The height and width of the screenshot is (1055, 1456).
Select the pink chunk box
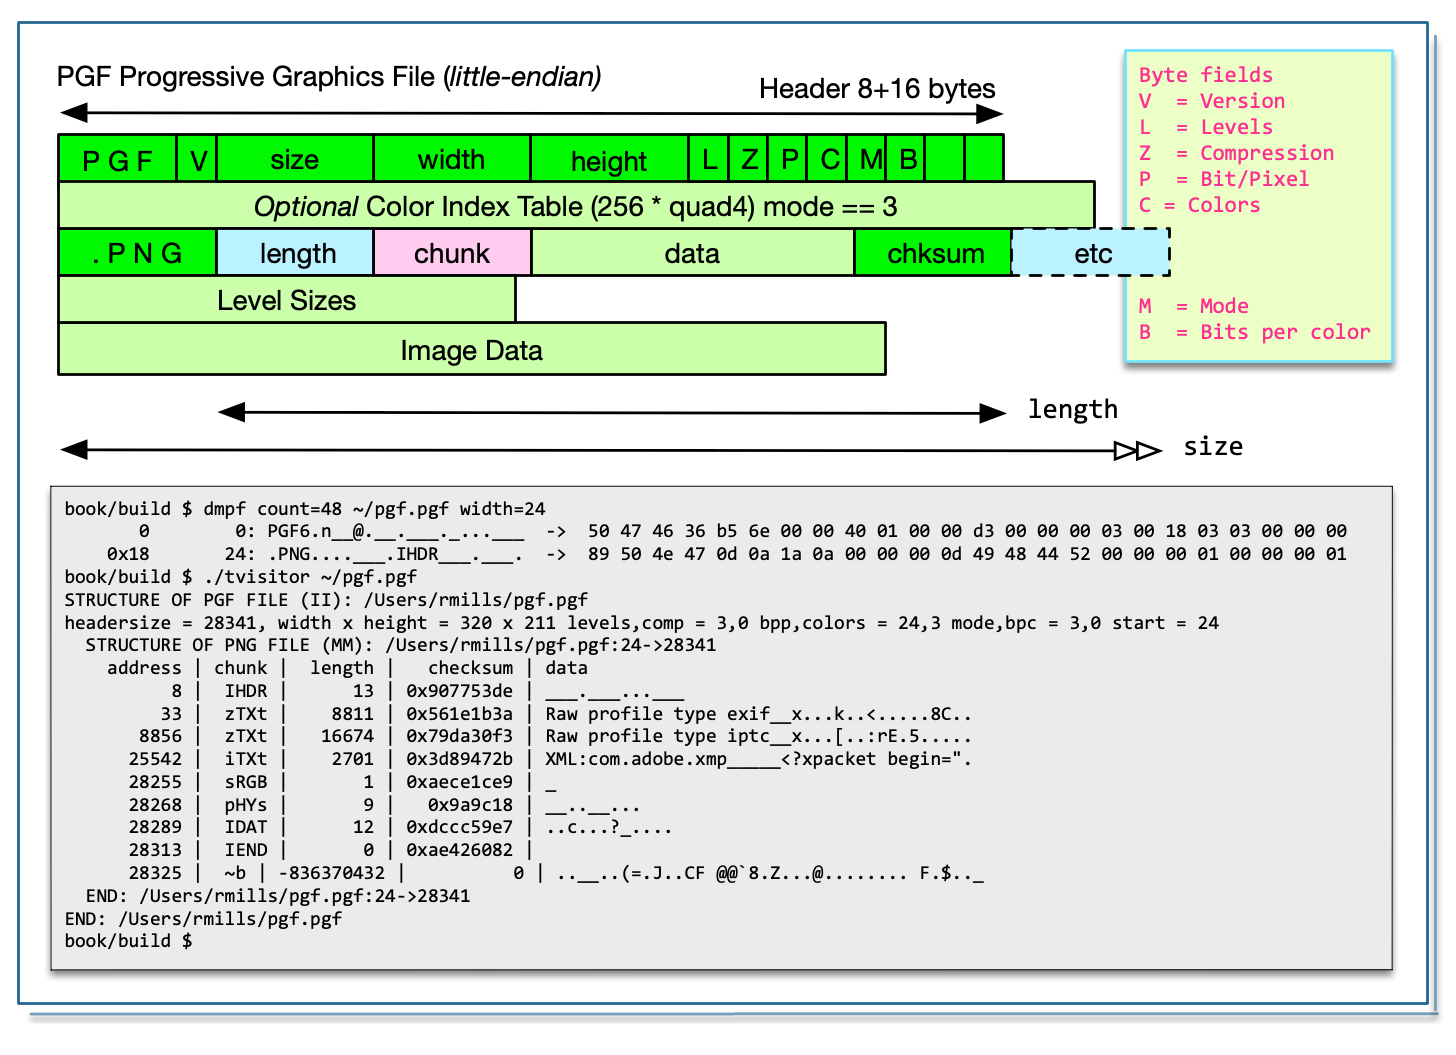452,253
